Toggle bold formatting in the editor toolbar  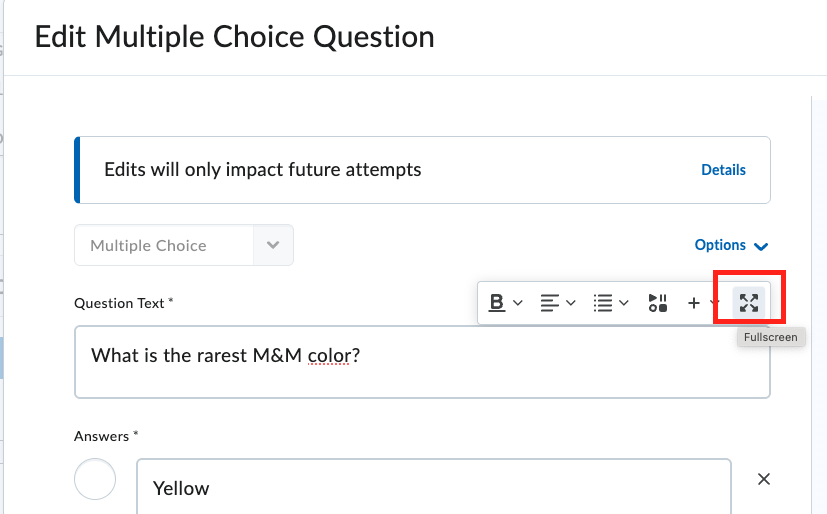497,303
